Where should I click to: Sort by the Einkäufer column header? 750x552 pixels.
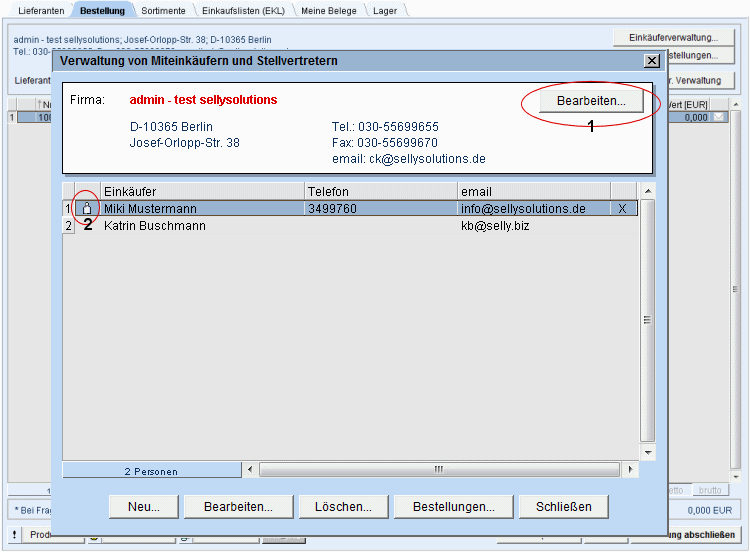200,191
